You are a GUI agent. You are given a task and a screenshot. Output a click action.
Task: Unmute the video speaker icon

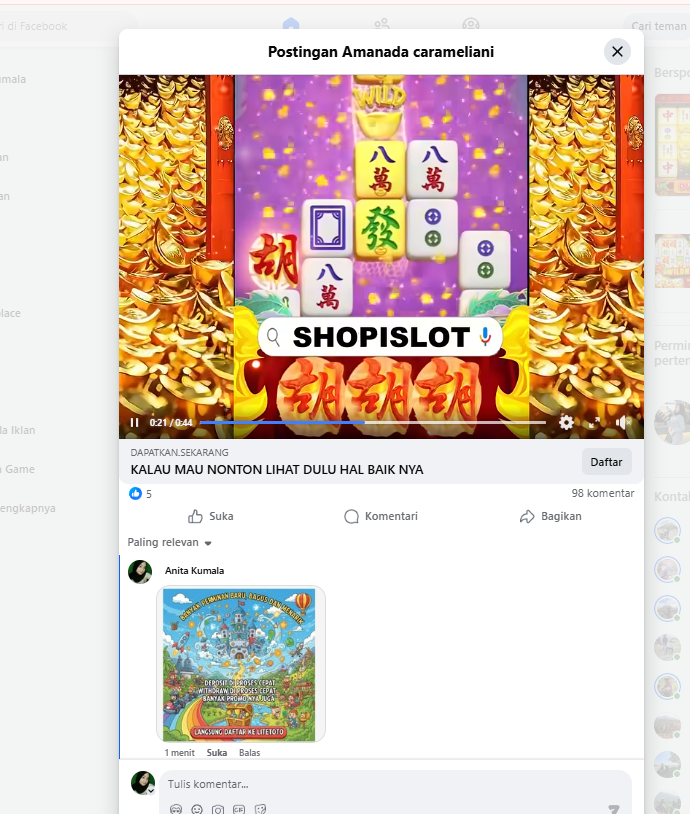[x=622, y=423]
